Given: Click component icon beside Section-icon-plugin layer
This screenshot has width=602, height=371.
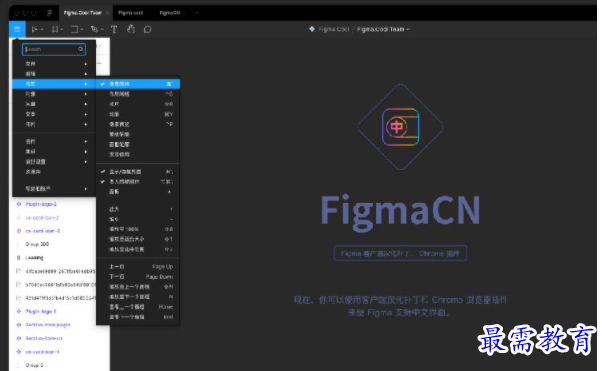Looking at the screenshot, I should point(19,325).
